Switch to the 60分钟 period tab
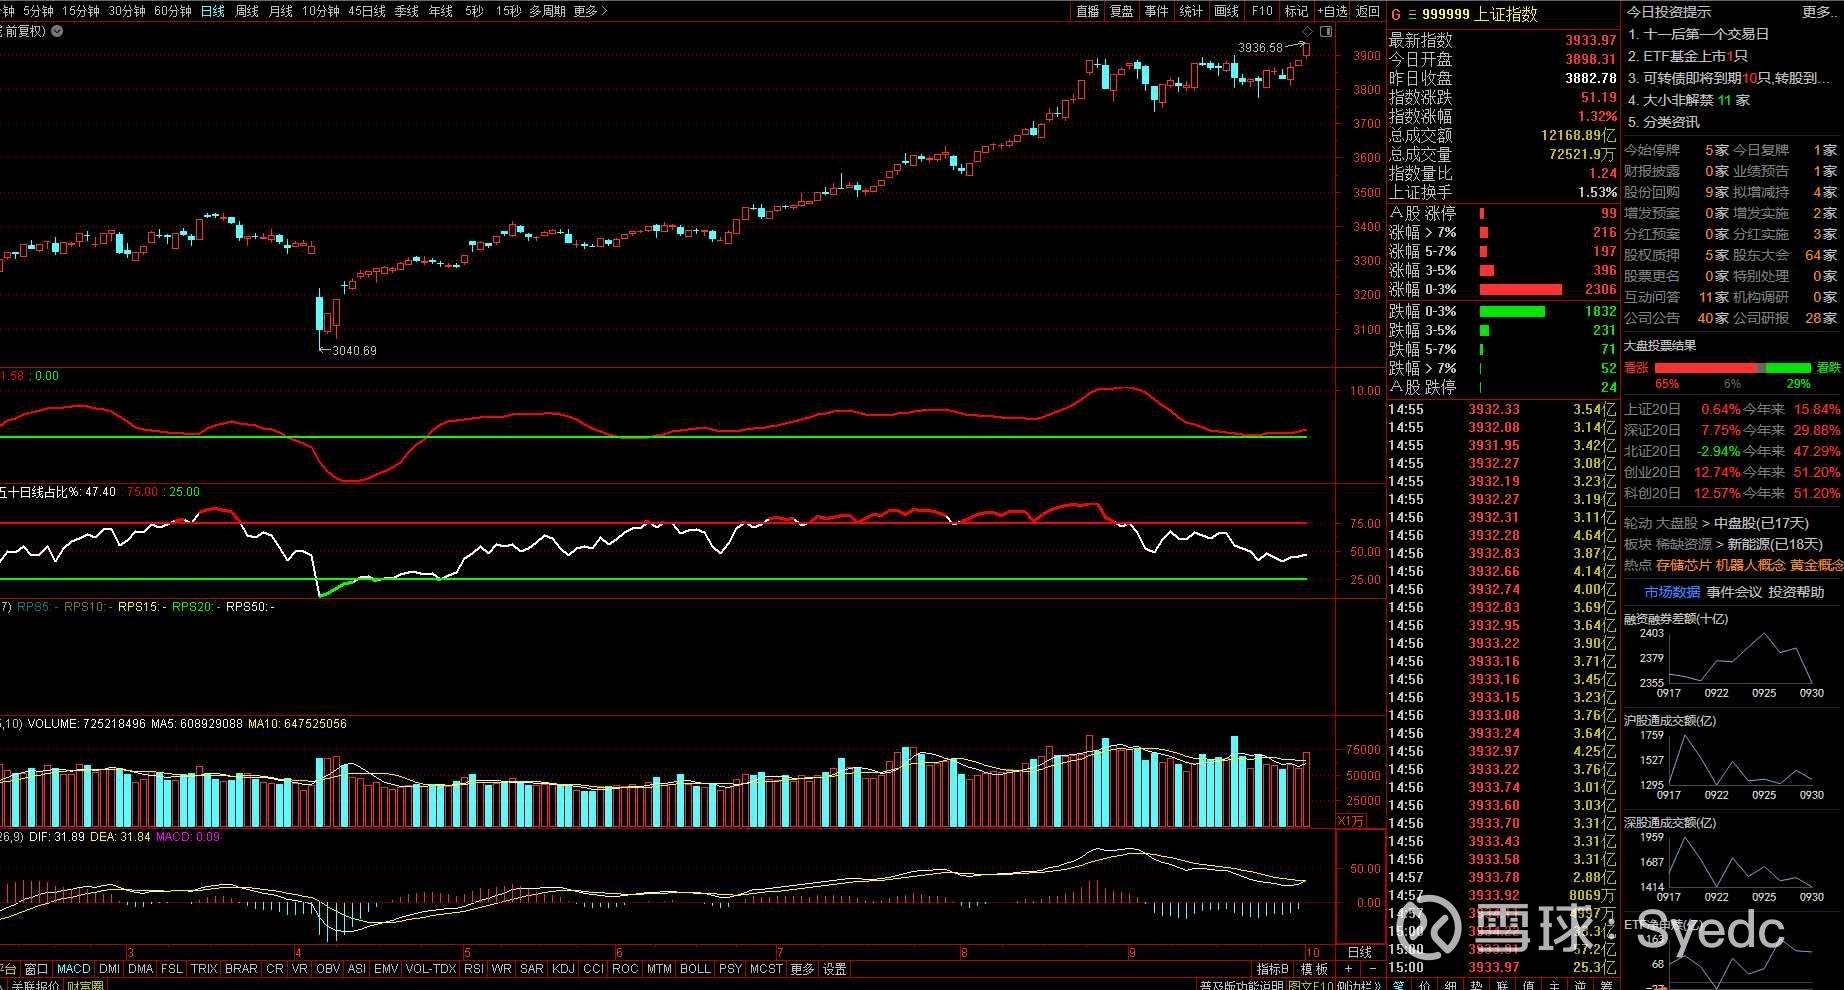 pos(173,11)
